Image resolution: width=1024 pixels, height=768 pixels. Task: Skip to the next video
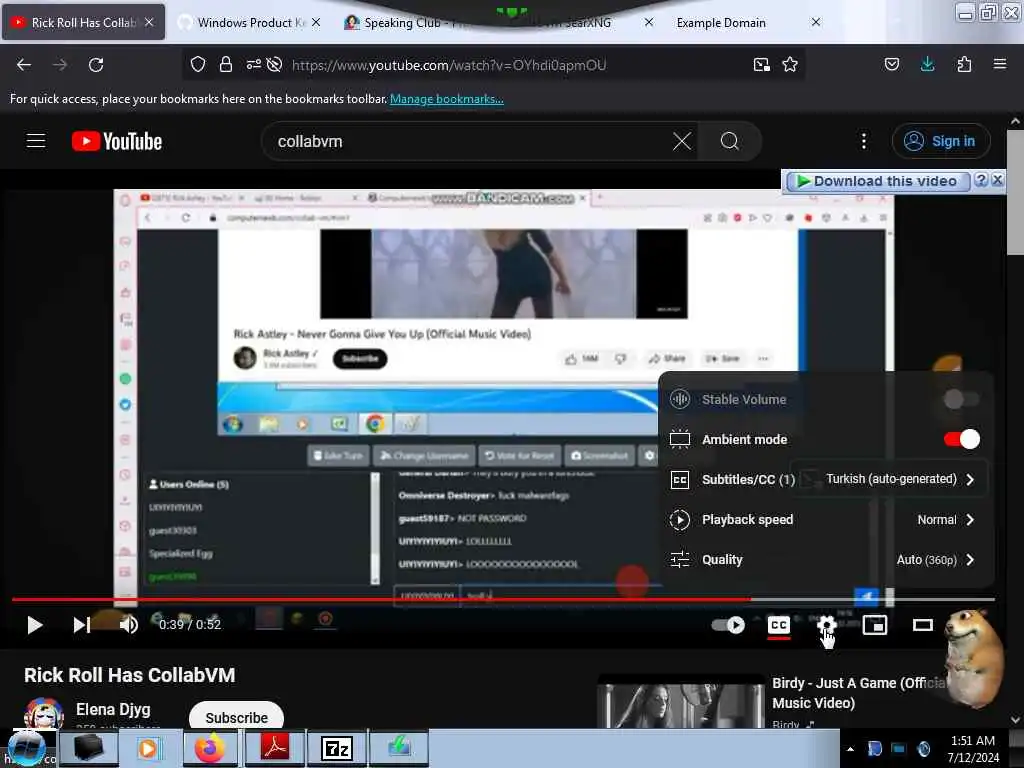click(82, 625)
